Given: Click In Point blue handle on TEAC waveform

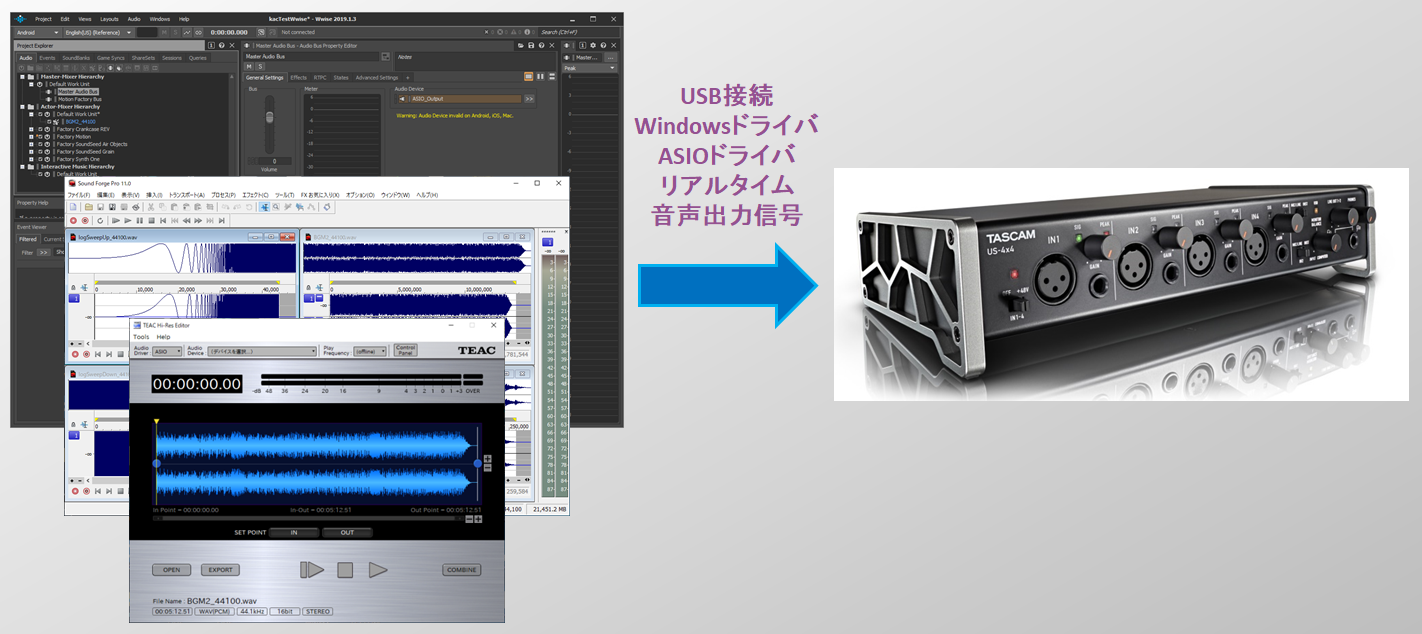Looking at the screenshot, I should point(156,463).
